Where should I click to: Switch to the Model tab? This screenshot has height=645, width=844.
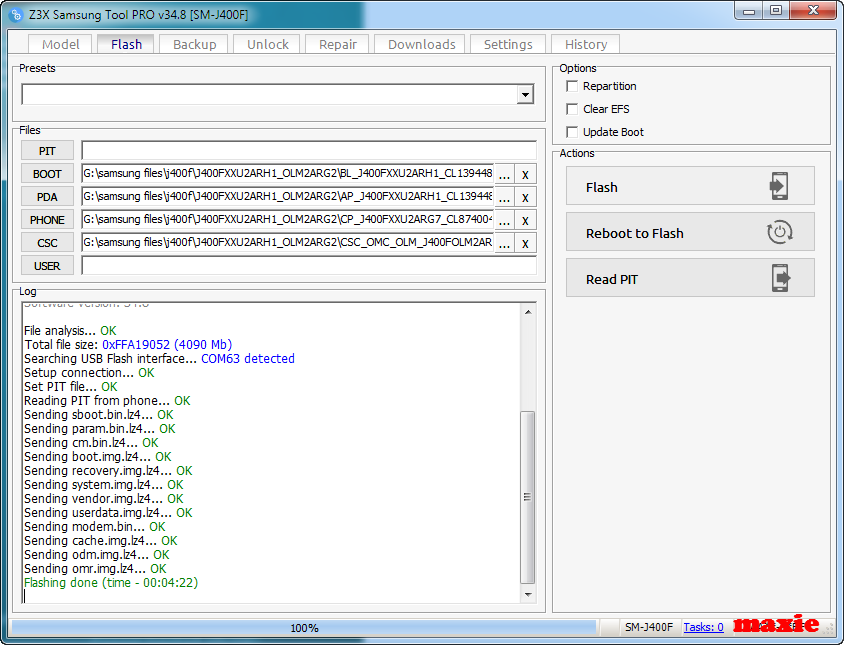[x=60, y=44]
